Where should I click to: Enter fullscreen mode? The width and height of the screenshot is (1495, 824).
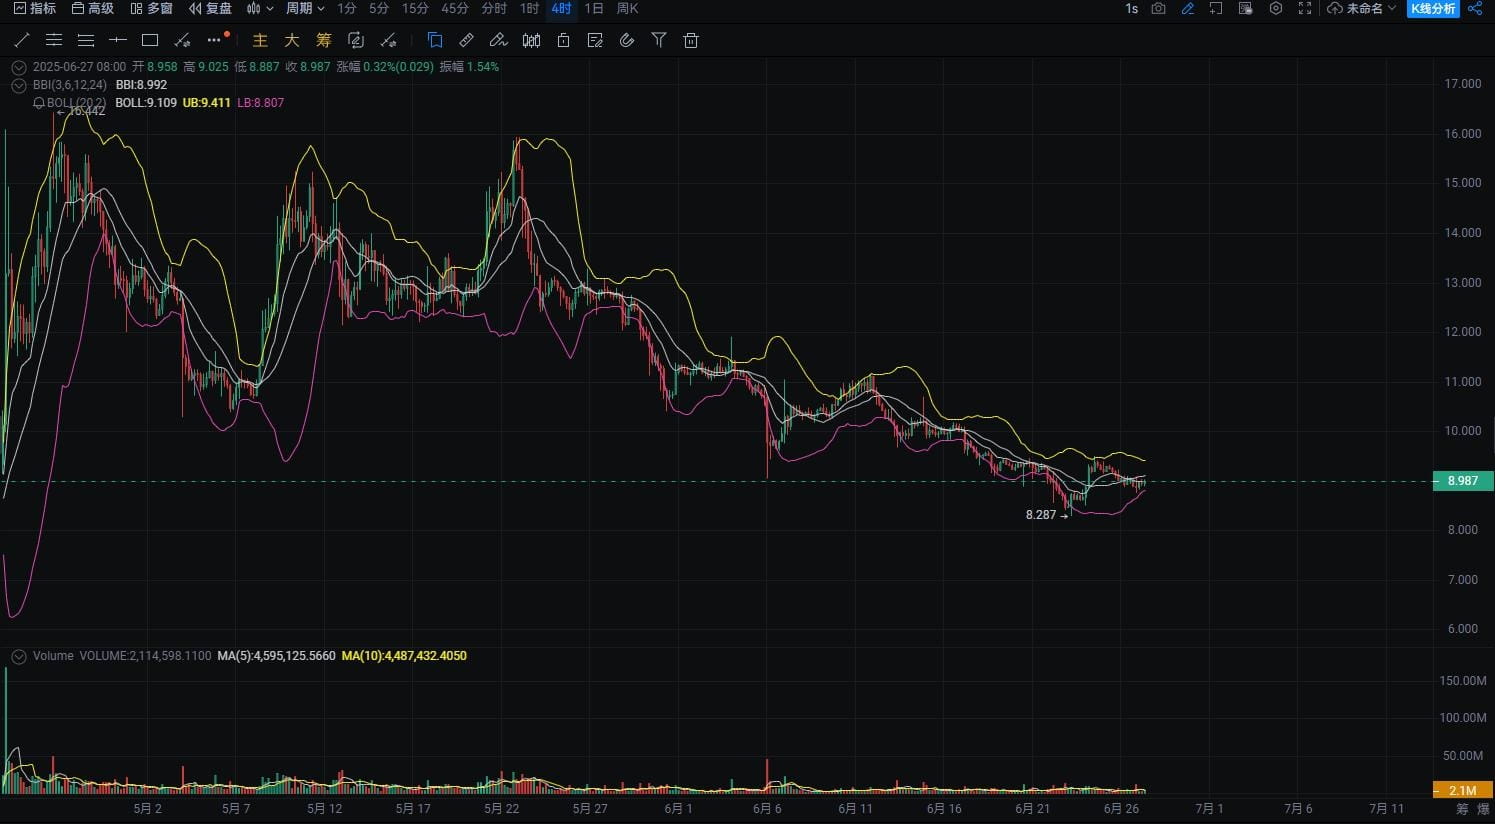tap(1305, 8)
